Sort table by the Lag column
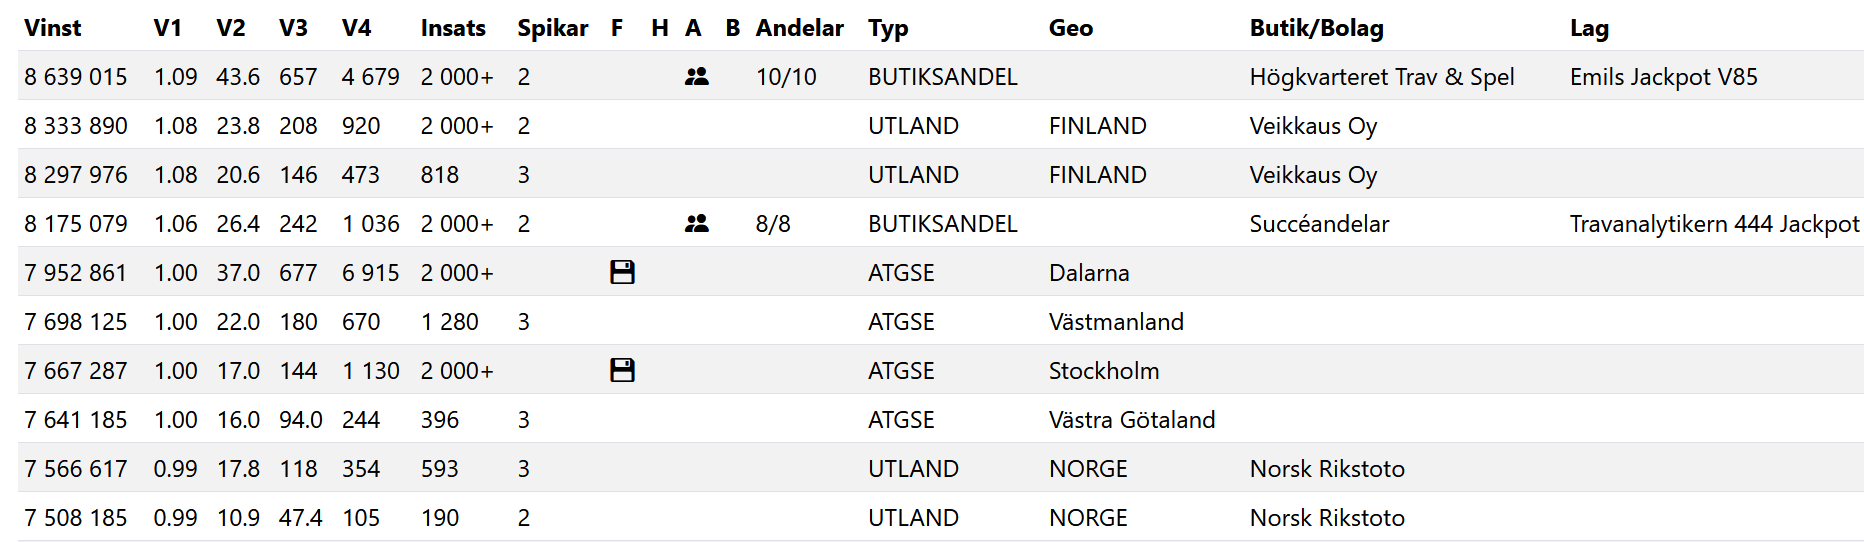 1589,28
